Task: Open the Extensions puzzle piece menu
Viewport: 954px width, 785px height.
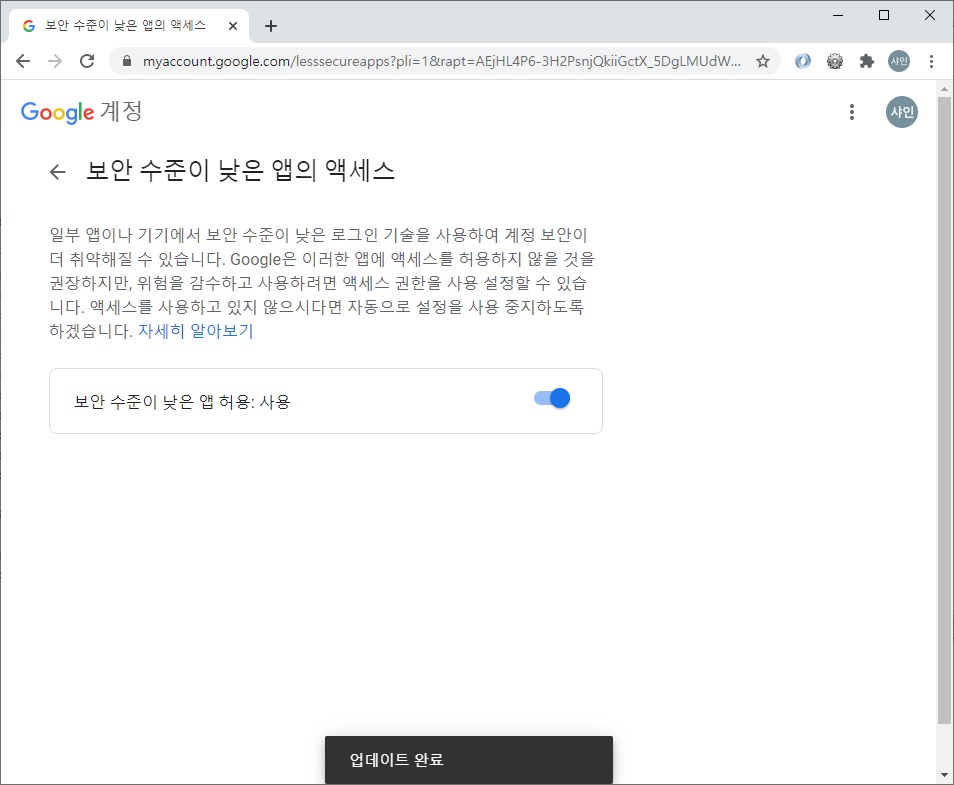Action: click(x=866, y=61)
